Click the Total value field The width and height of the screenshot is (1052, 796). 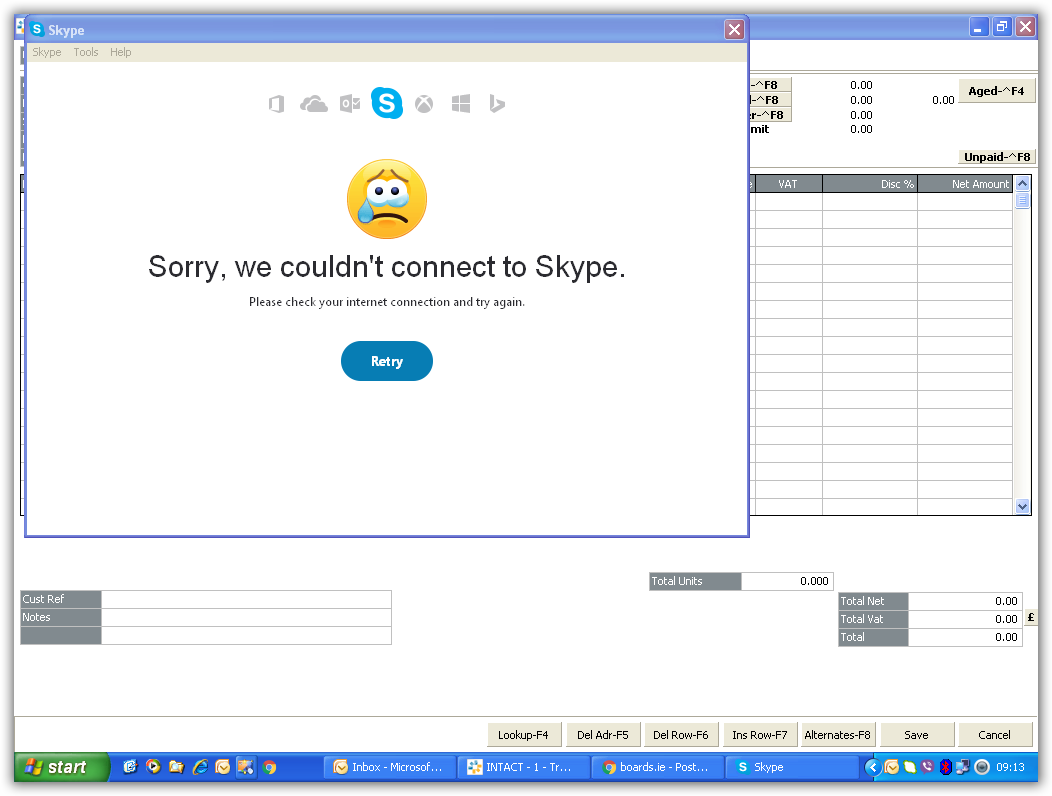click(x=965, y=638)
